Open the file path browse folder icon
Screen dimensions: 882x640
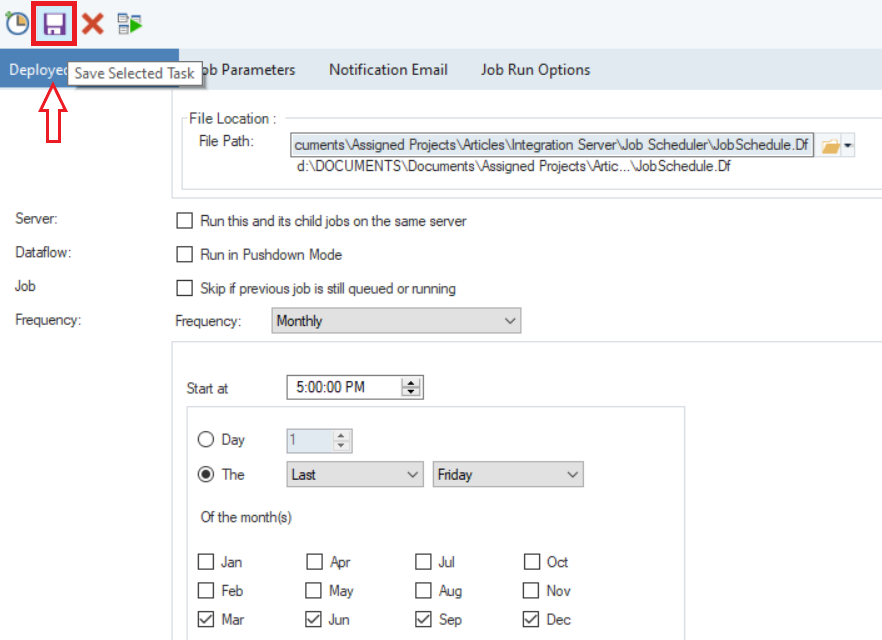[x=830, y=146]
